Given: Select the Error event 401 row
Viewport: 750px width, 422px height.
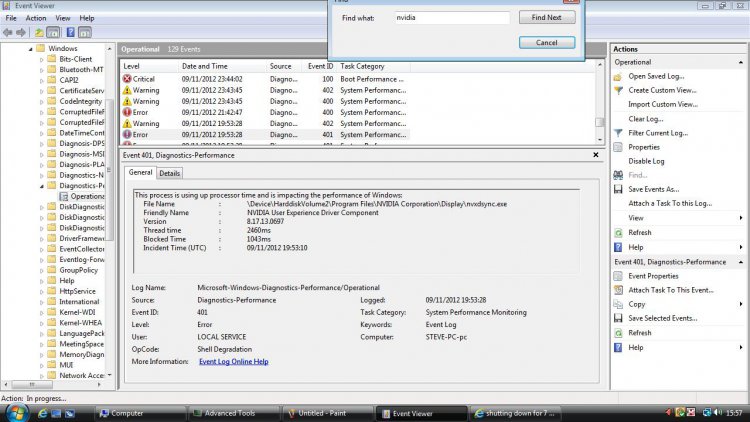Looking at the screenshot, I should tap(265, 134).
